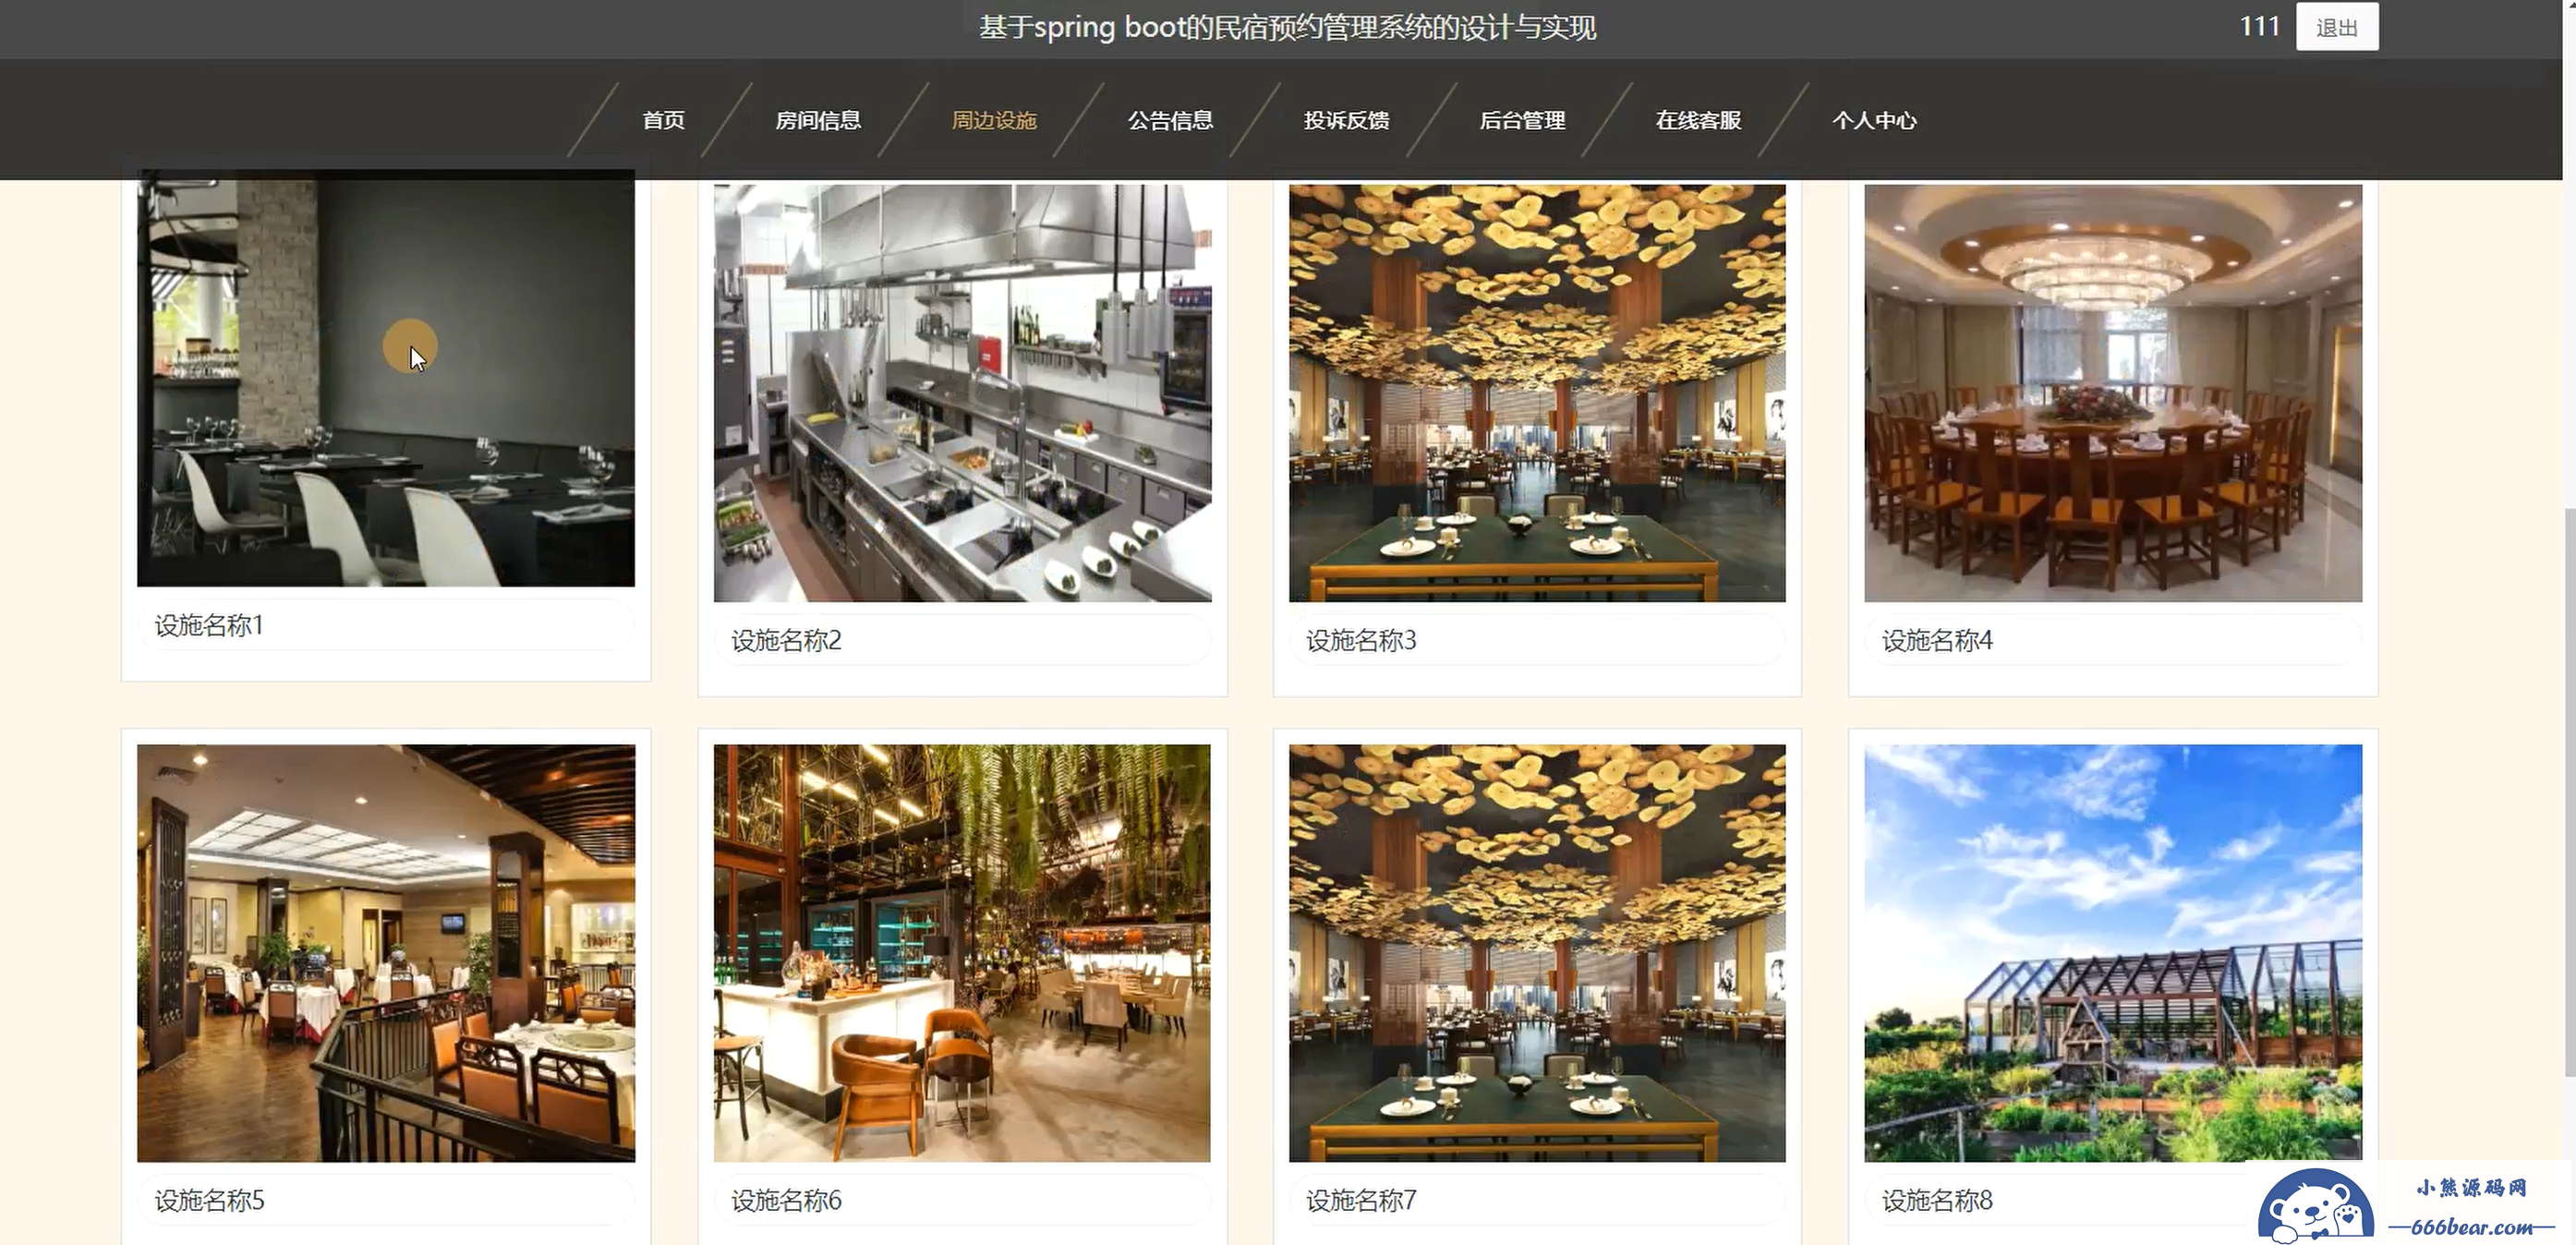Screen dimensions: 2576x1245
Task: Click the 退出 logout button
Action: 2336,27
